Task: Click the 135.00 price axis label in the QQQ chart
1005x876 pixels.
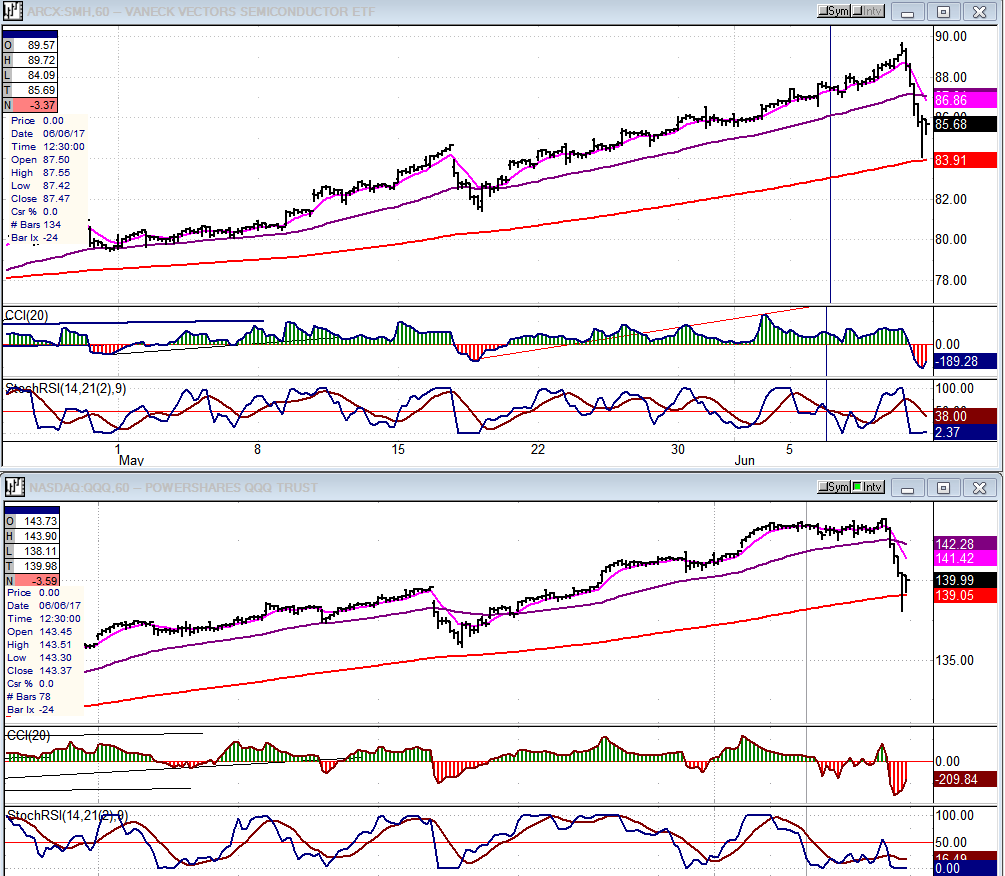Action: click(x=955, y=660)
